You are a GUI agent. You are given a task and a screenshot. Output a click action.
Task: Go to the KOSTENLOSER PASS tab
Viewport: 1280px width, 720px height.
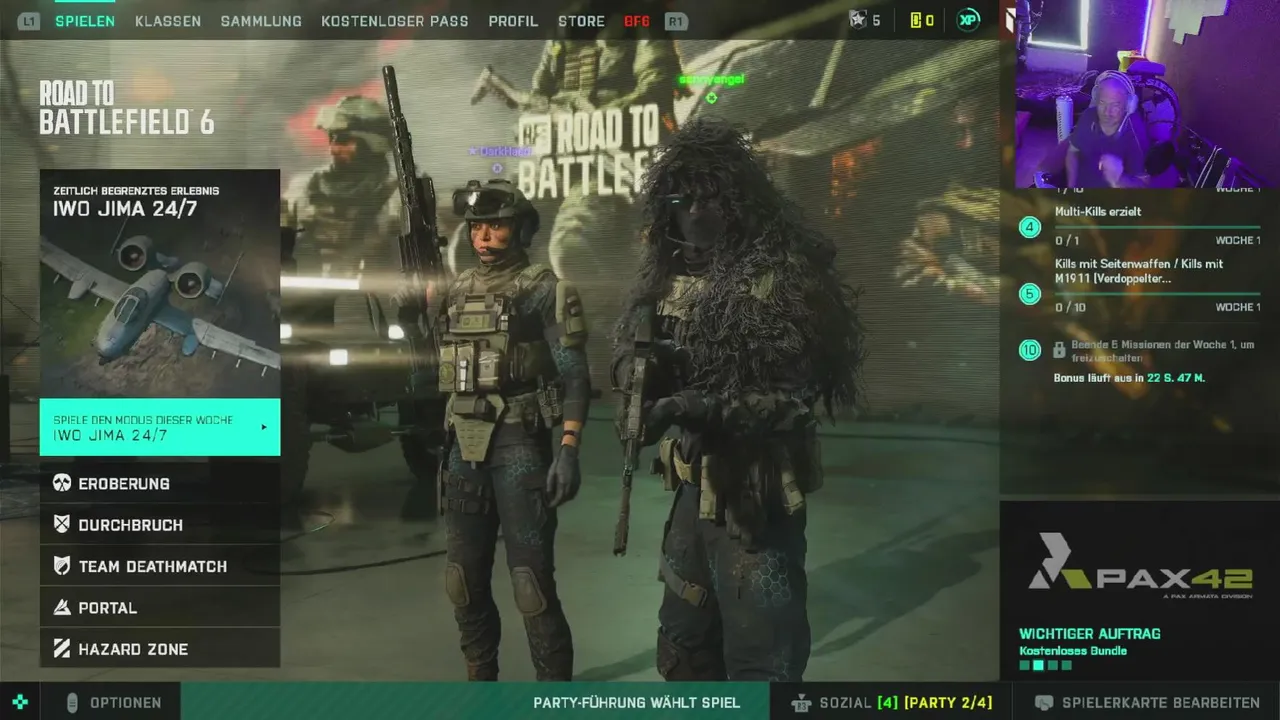click(394, 21)
